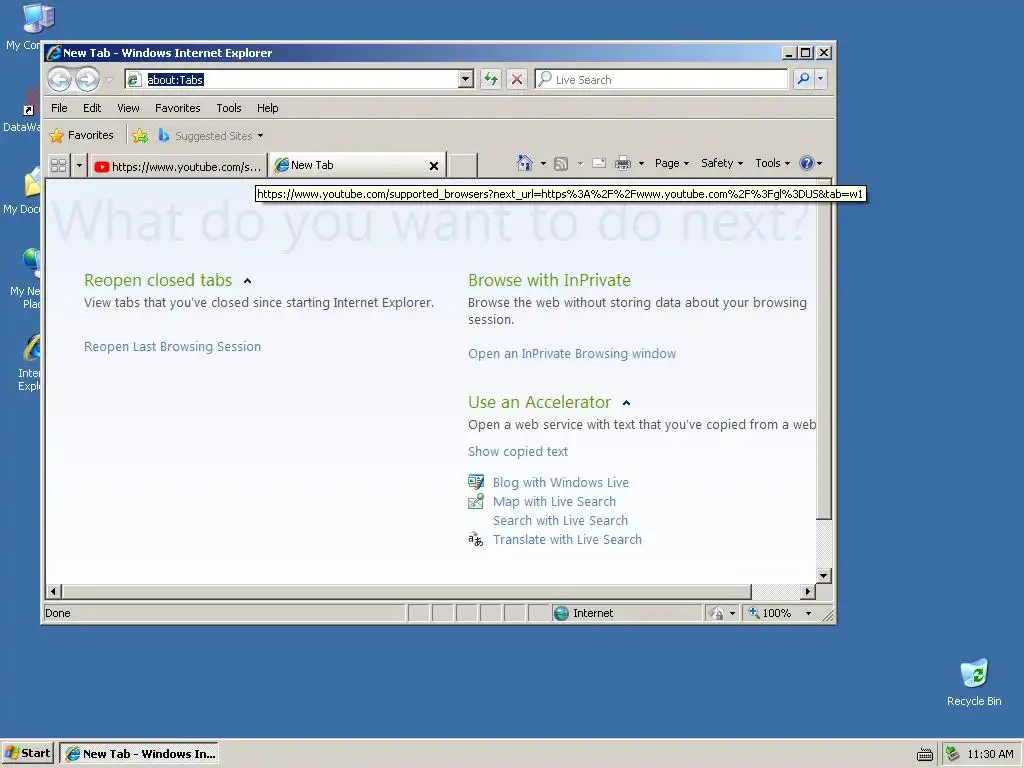Click the Windows Start button
This screenshot has height=768, width=1024.
27,754
